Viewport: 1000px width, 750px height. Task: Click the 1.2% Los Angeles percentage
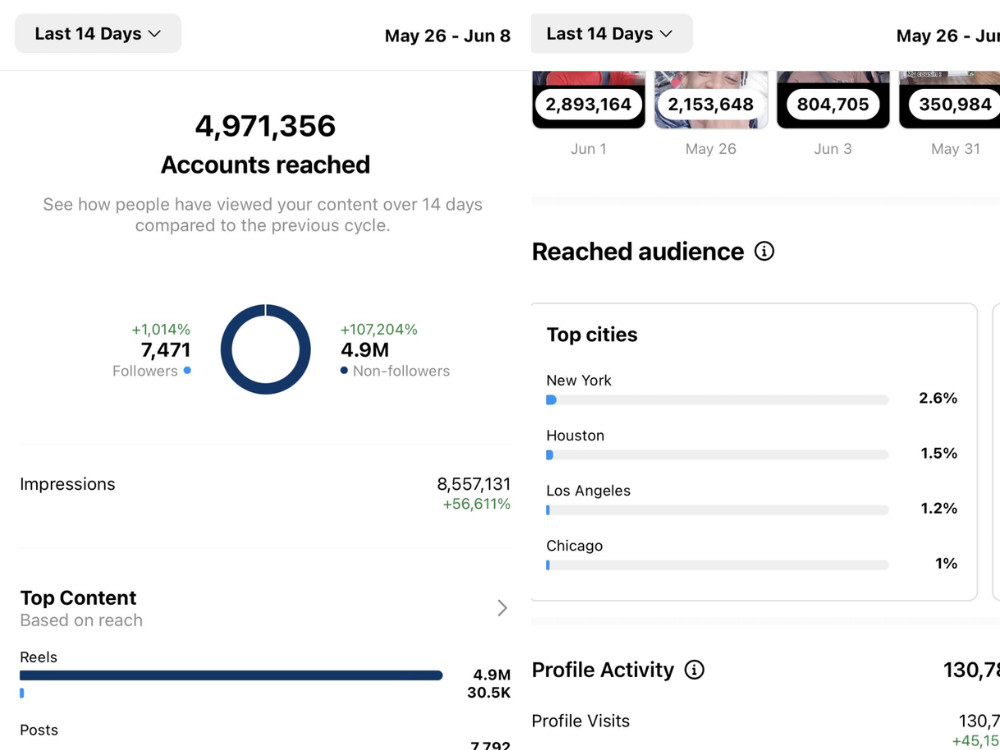tap(939, 508)
